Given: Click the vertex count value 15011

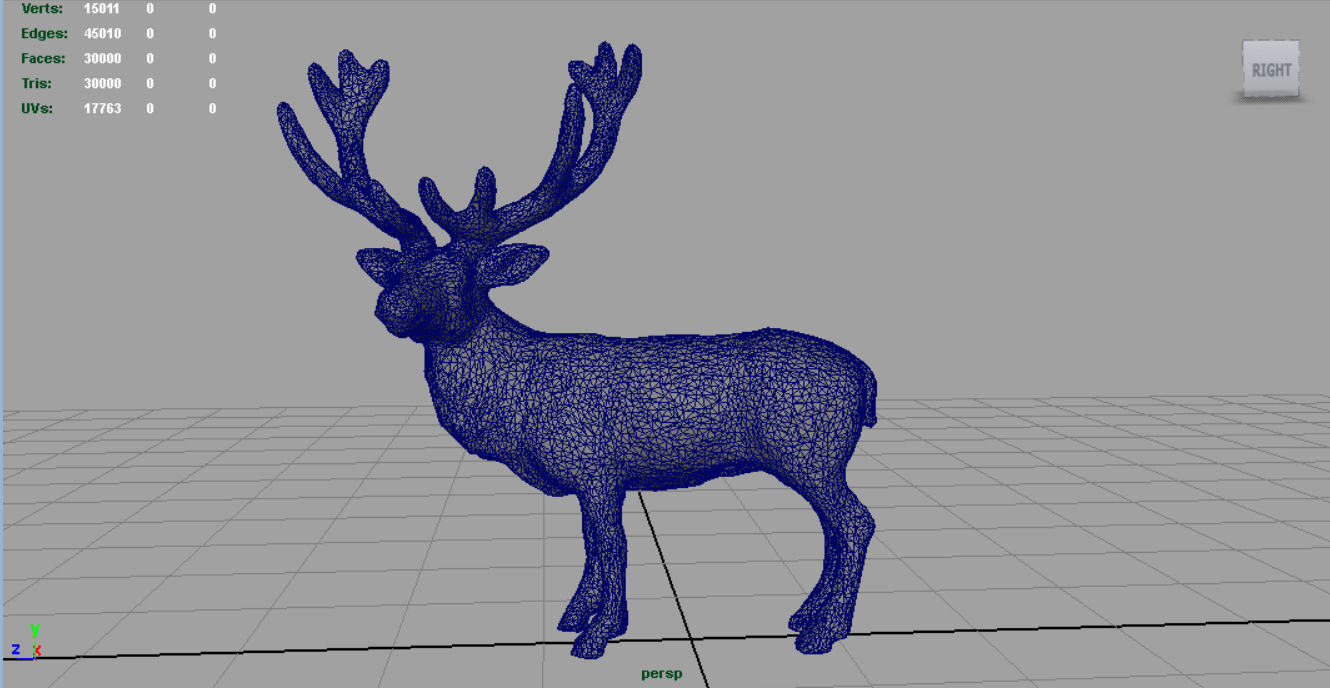Looking at the screenshot, I should click(102, 9).
